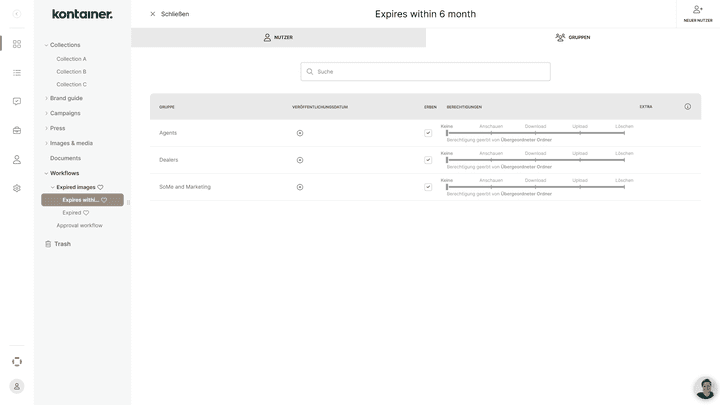Select the Gruppen tab
This screenshot has width=720, height=405.
pyautogui.click(x=572, y=37)
